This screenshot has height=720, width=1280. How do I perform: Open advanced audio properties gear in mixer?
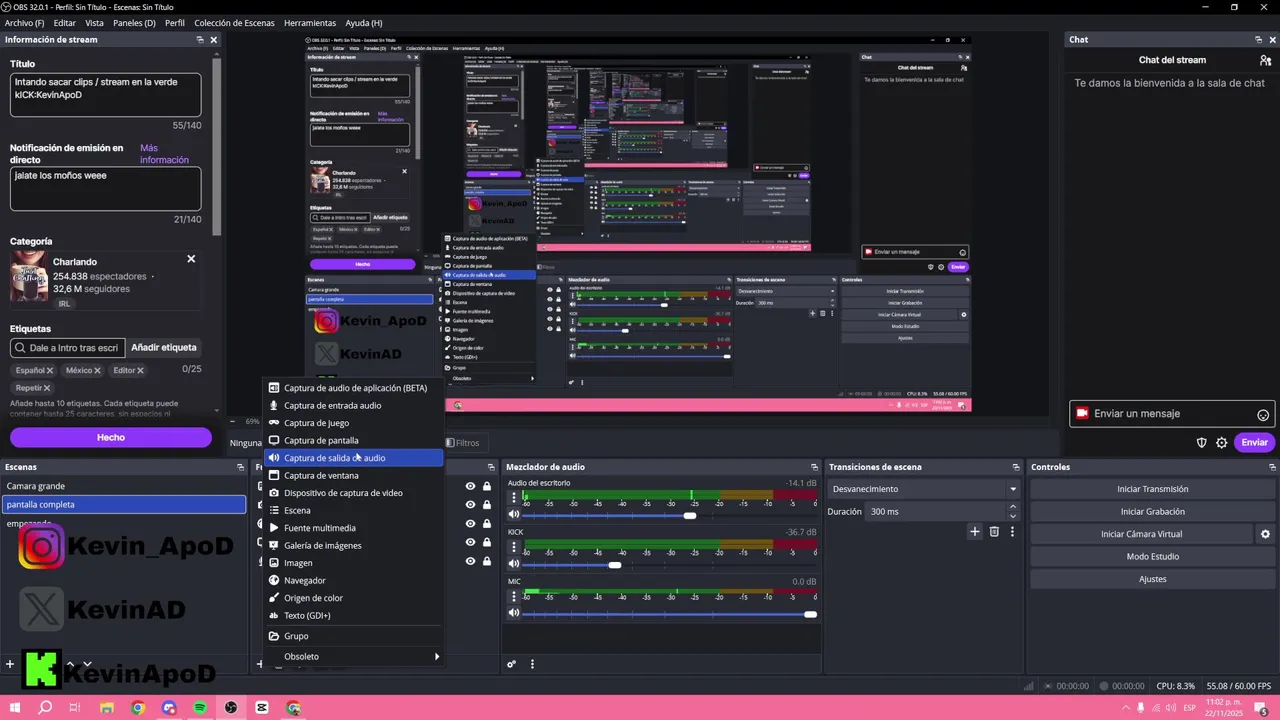click(x=512, y=664)
